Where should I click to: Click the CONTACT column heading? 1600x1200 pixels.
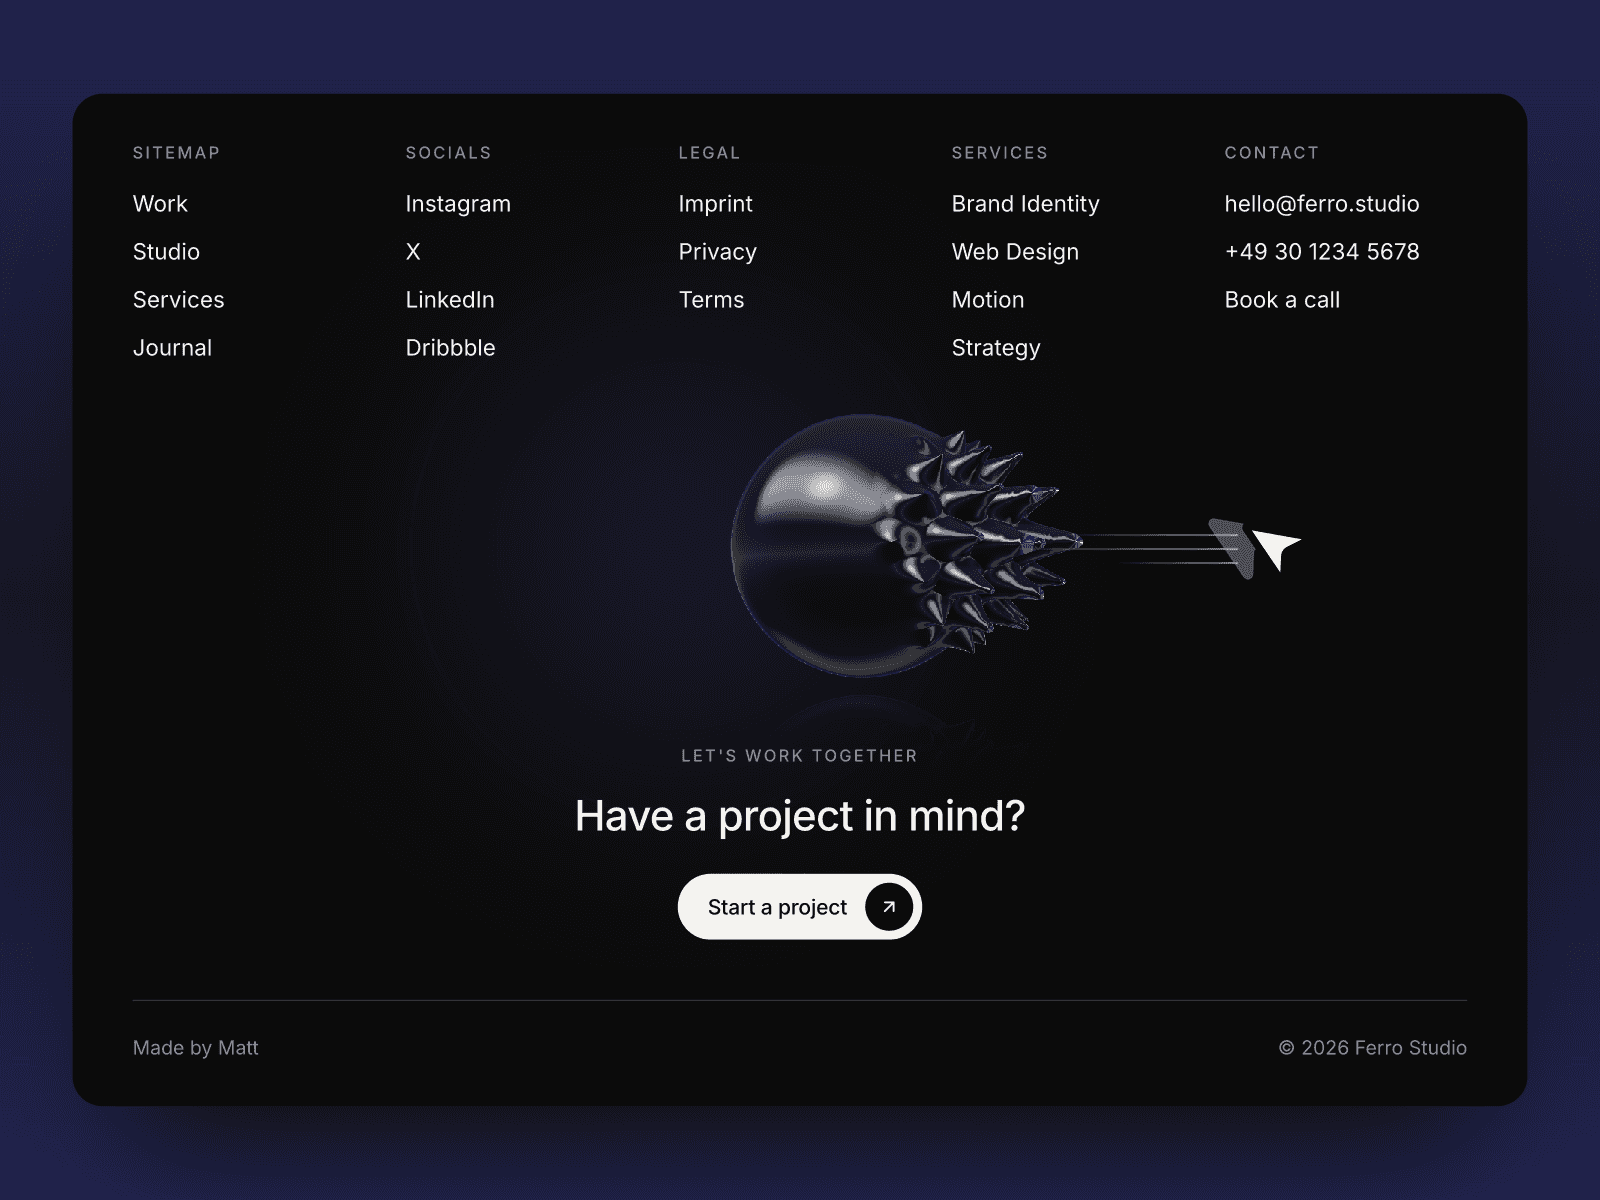click(x=1272, y=153)
